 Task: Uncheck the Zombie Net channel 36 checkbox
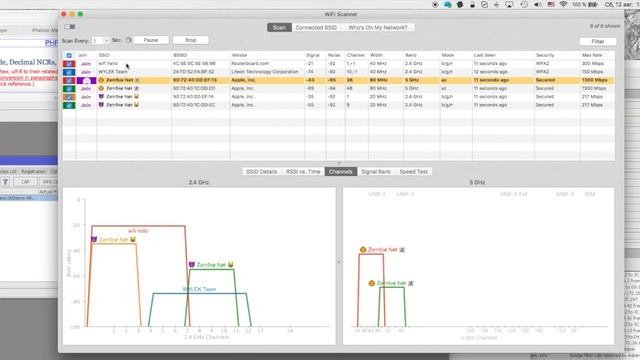pyautogui.click(x=69, y=80)
